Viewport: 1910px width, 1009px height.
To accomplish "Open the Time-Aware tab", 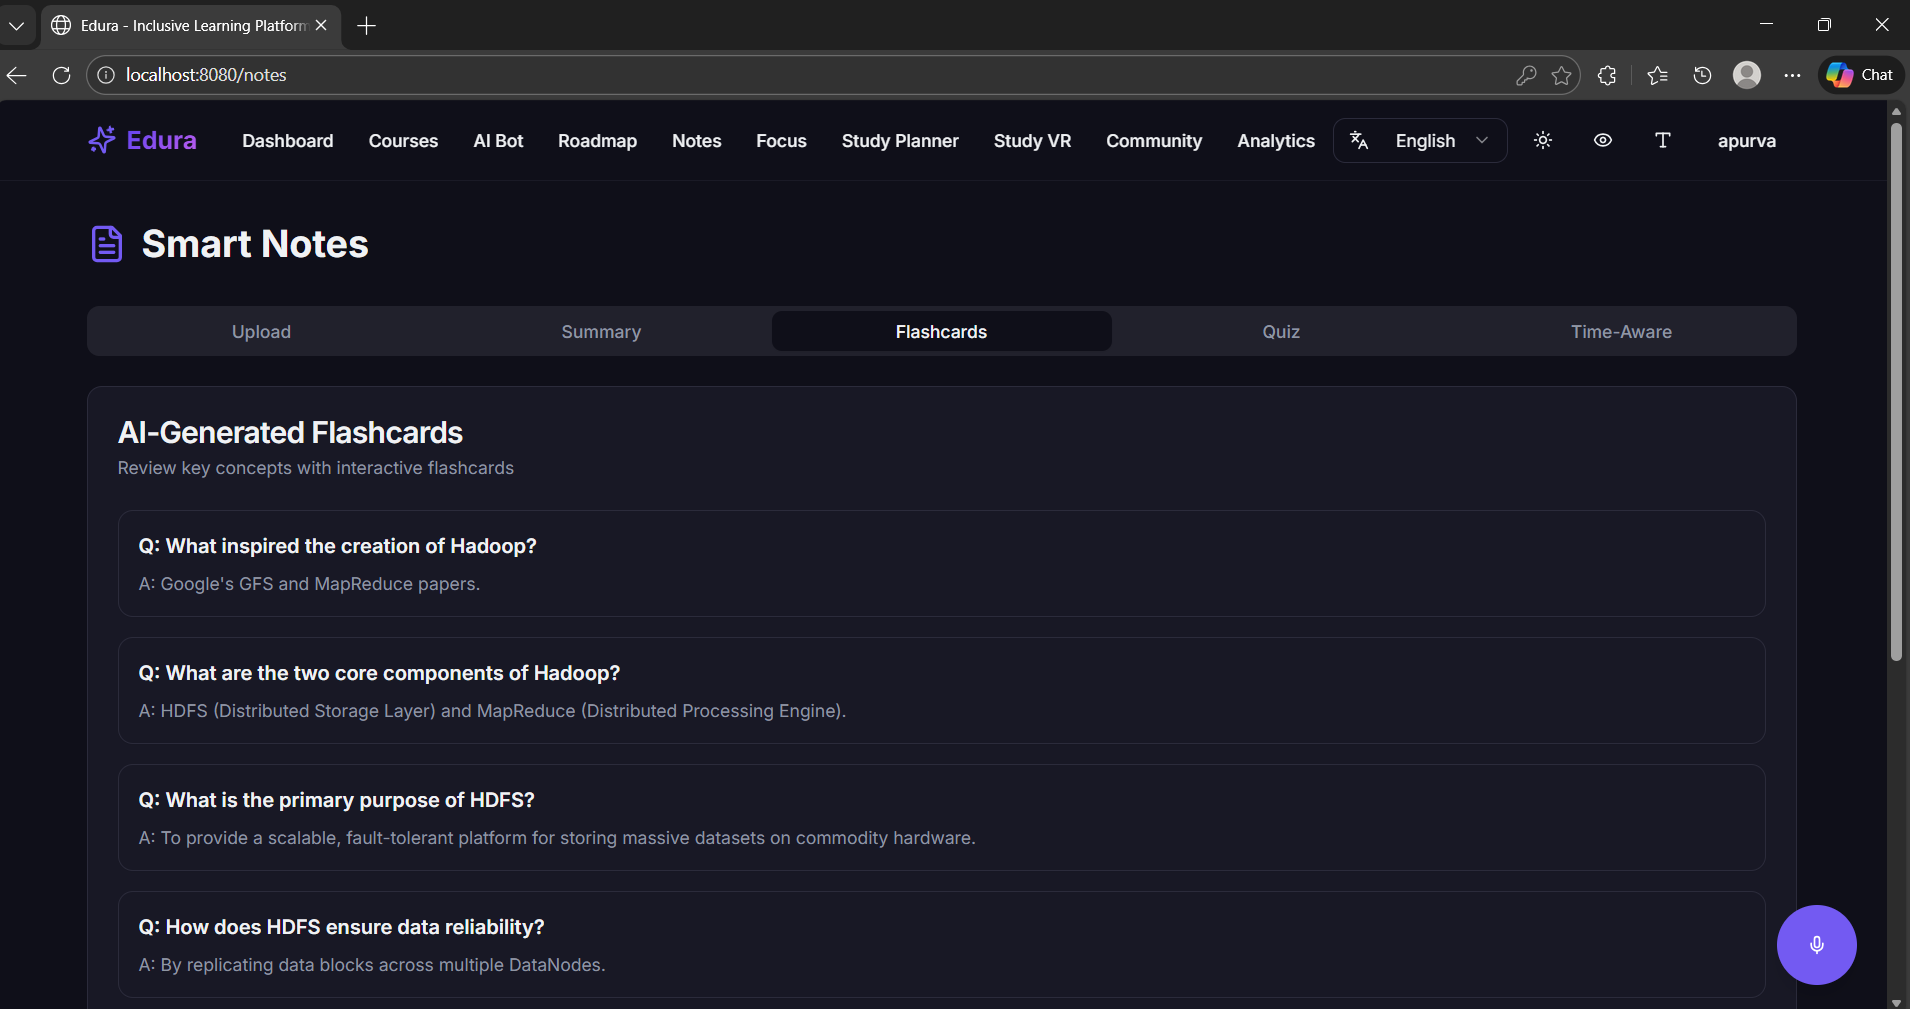I will (x=1621, y=331).
